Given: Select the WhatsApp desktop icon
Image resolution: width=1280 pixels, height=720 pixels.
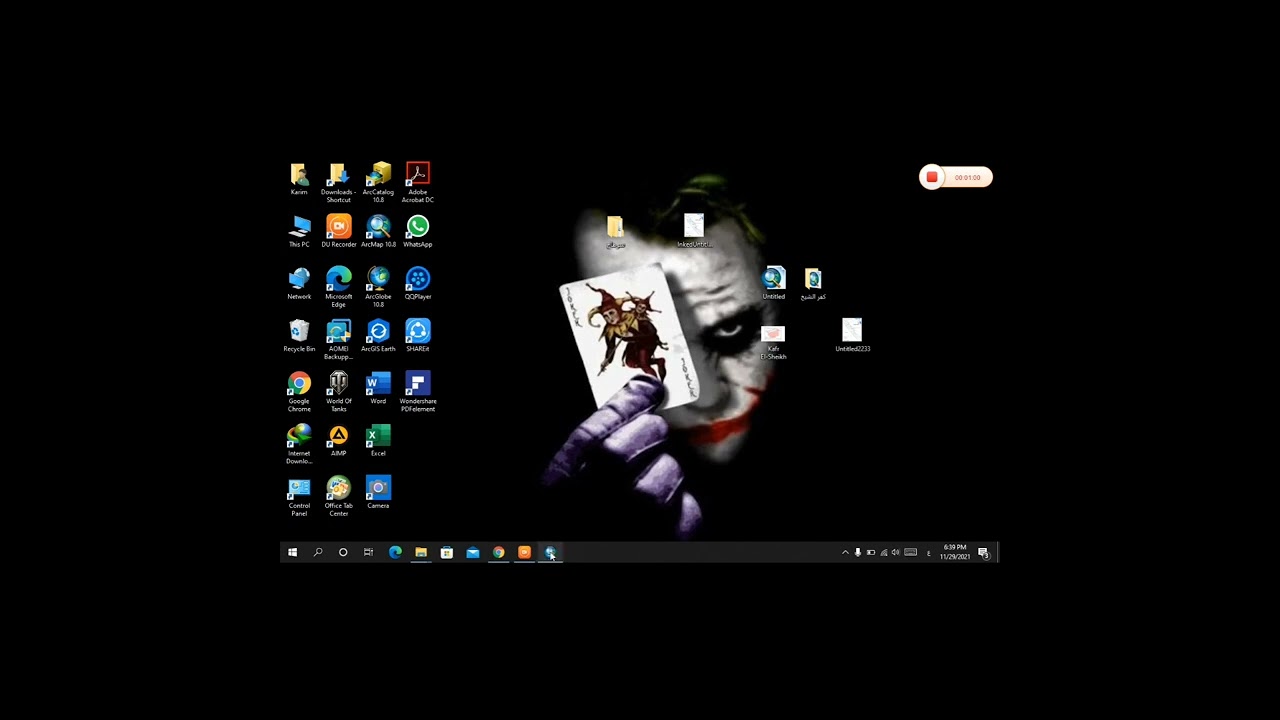Looking at the screenshot, I should pos(418,231).
